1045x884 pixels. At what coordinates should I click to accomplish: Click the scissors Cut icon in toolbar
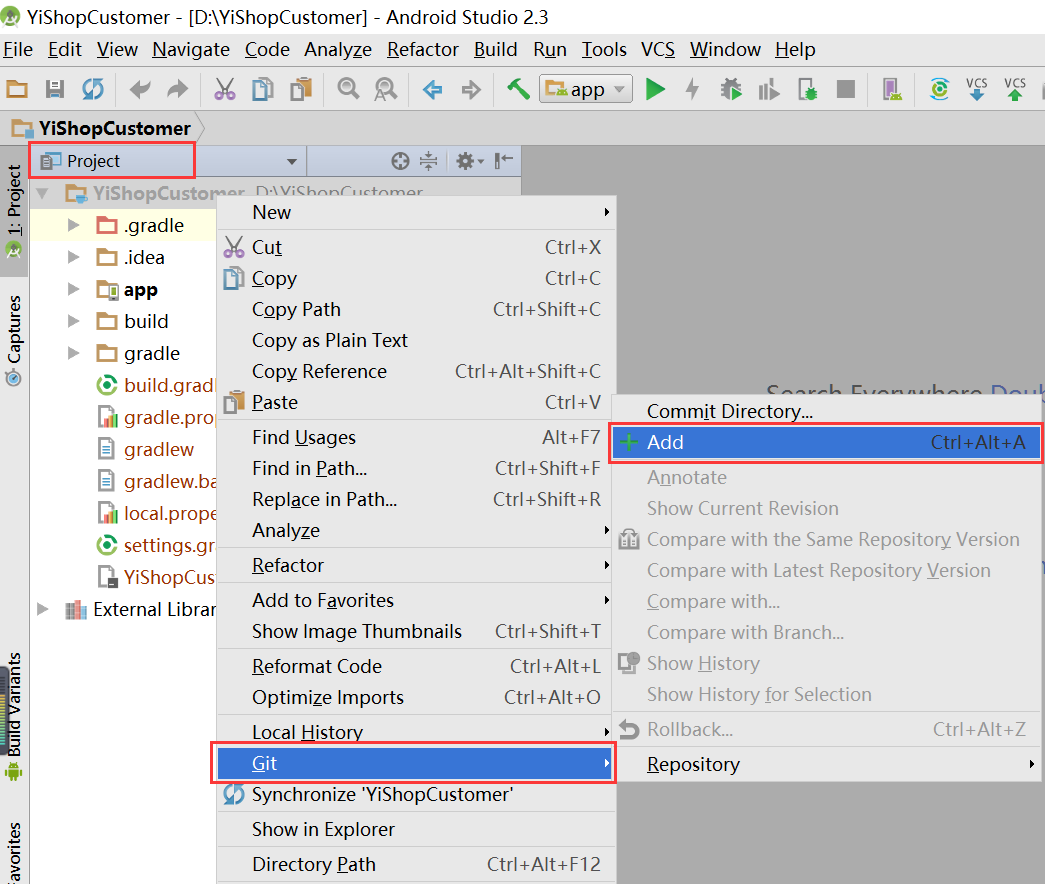(225, 89)
